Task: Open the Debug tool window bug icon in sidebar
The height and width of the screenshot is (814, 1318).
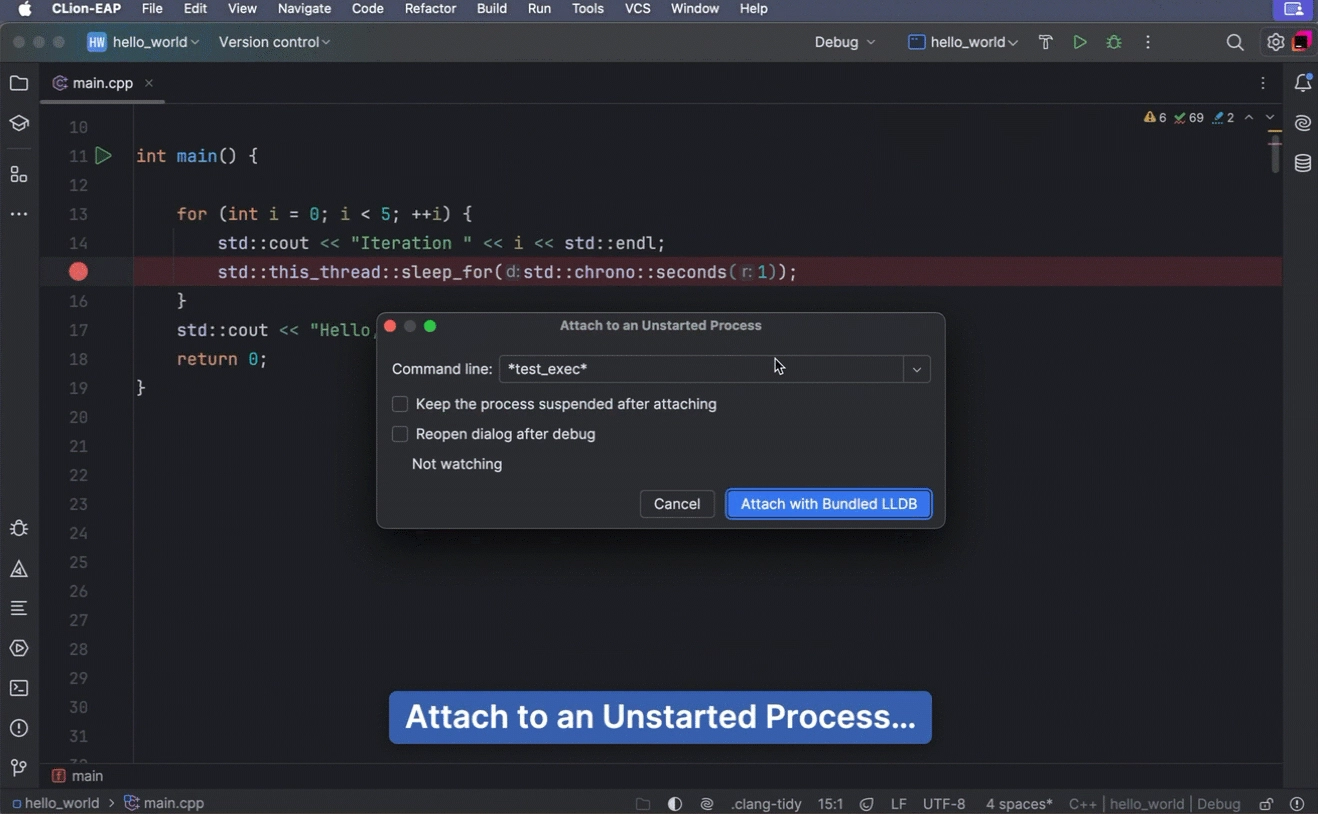Action: 19,529
